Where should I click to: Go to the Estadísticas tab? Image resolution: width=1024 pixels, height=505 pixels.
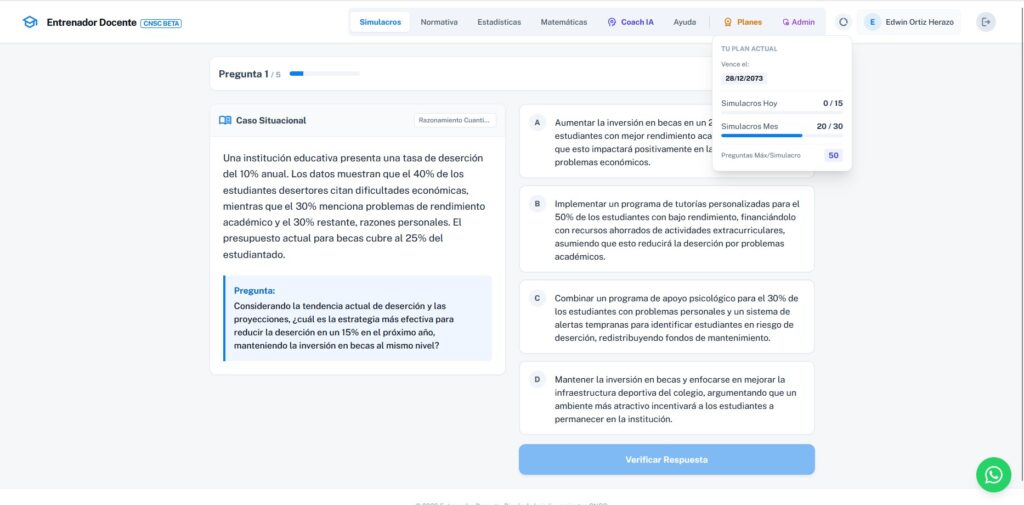[x=499, y=22]
